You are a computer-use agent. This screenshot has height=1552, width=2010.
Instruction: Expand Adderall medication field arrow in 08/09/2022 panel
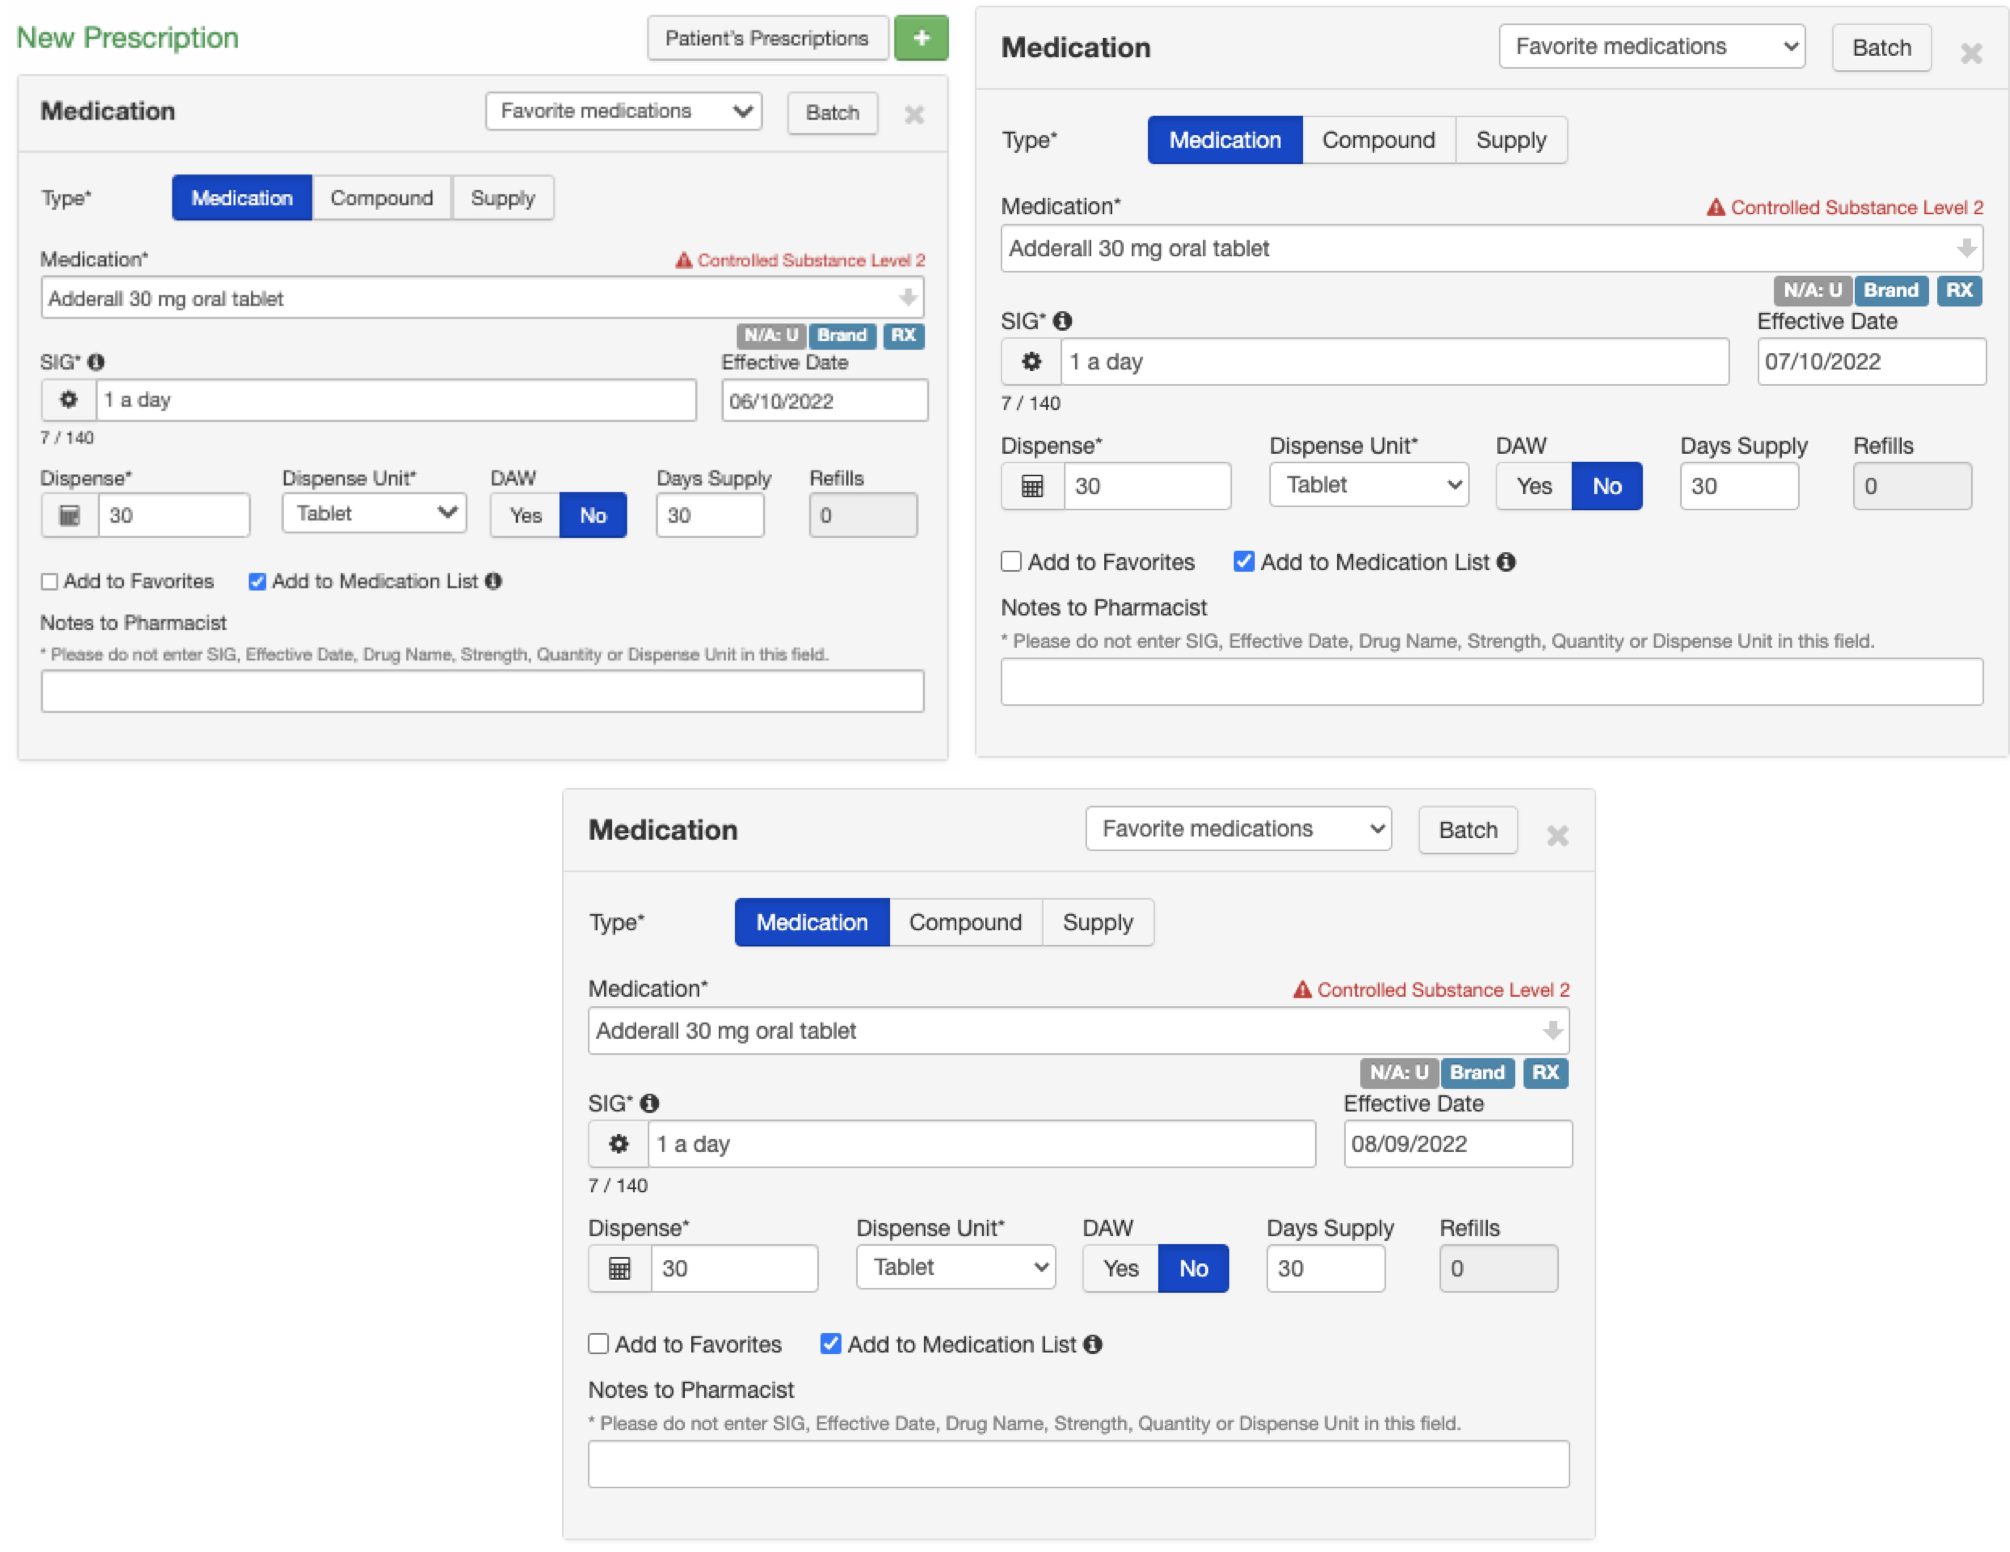(x=1552, y=1030)
